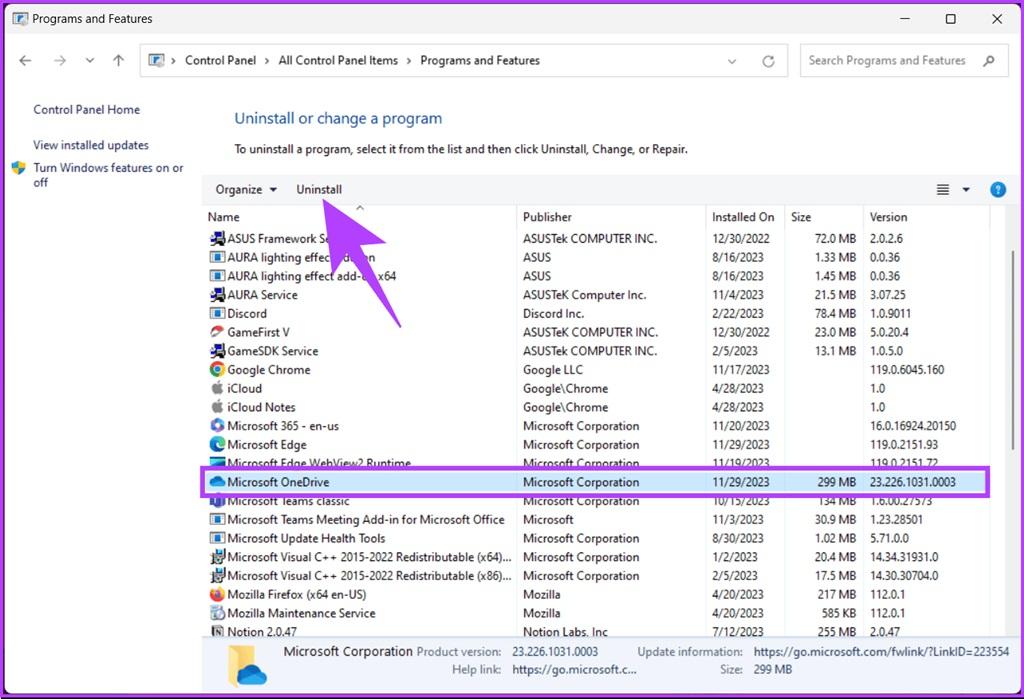Click Mozilla Maintenance Service icon
The image size is (1024, 699).
coord(217,613)
